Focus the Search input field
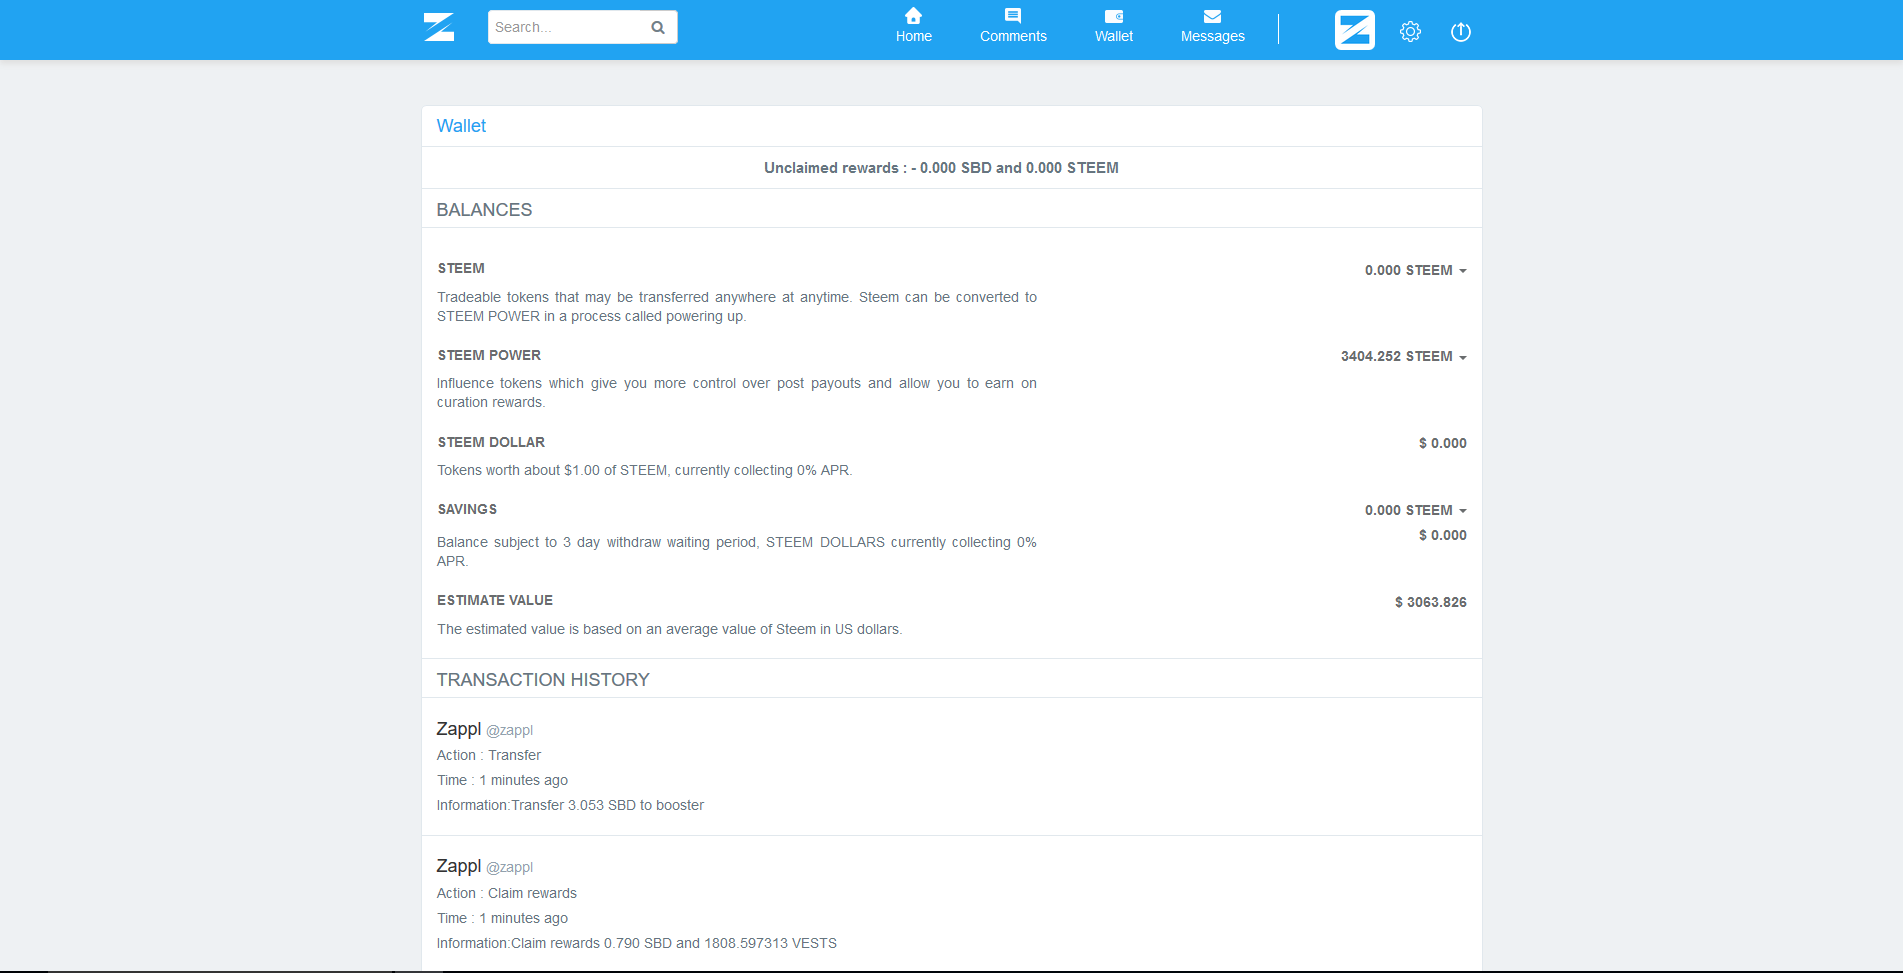 [565, 27]
